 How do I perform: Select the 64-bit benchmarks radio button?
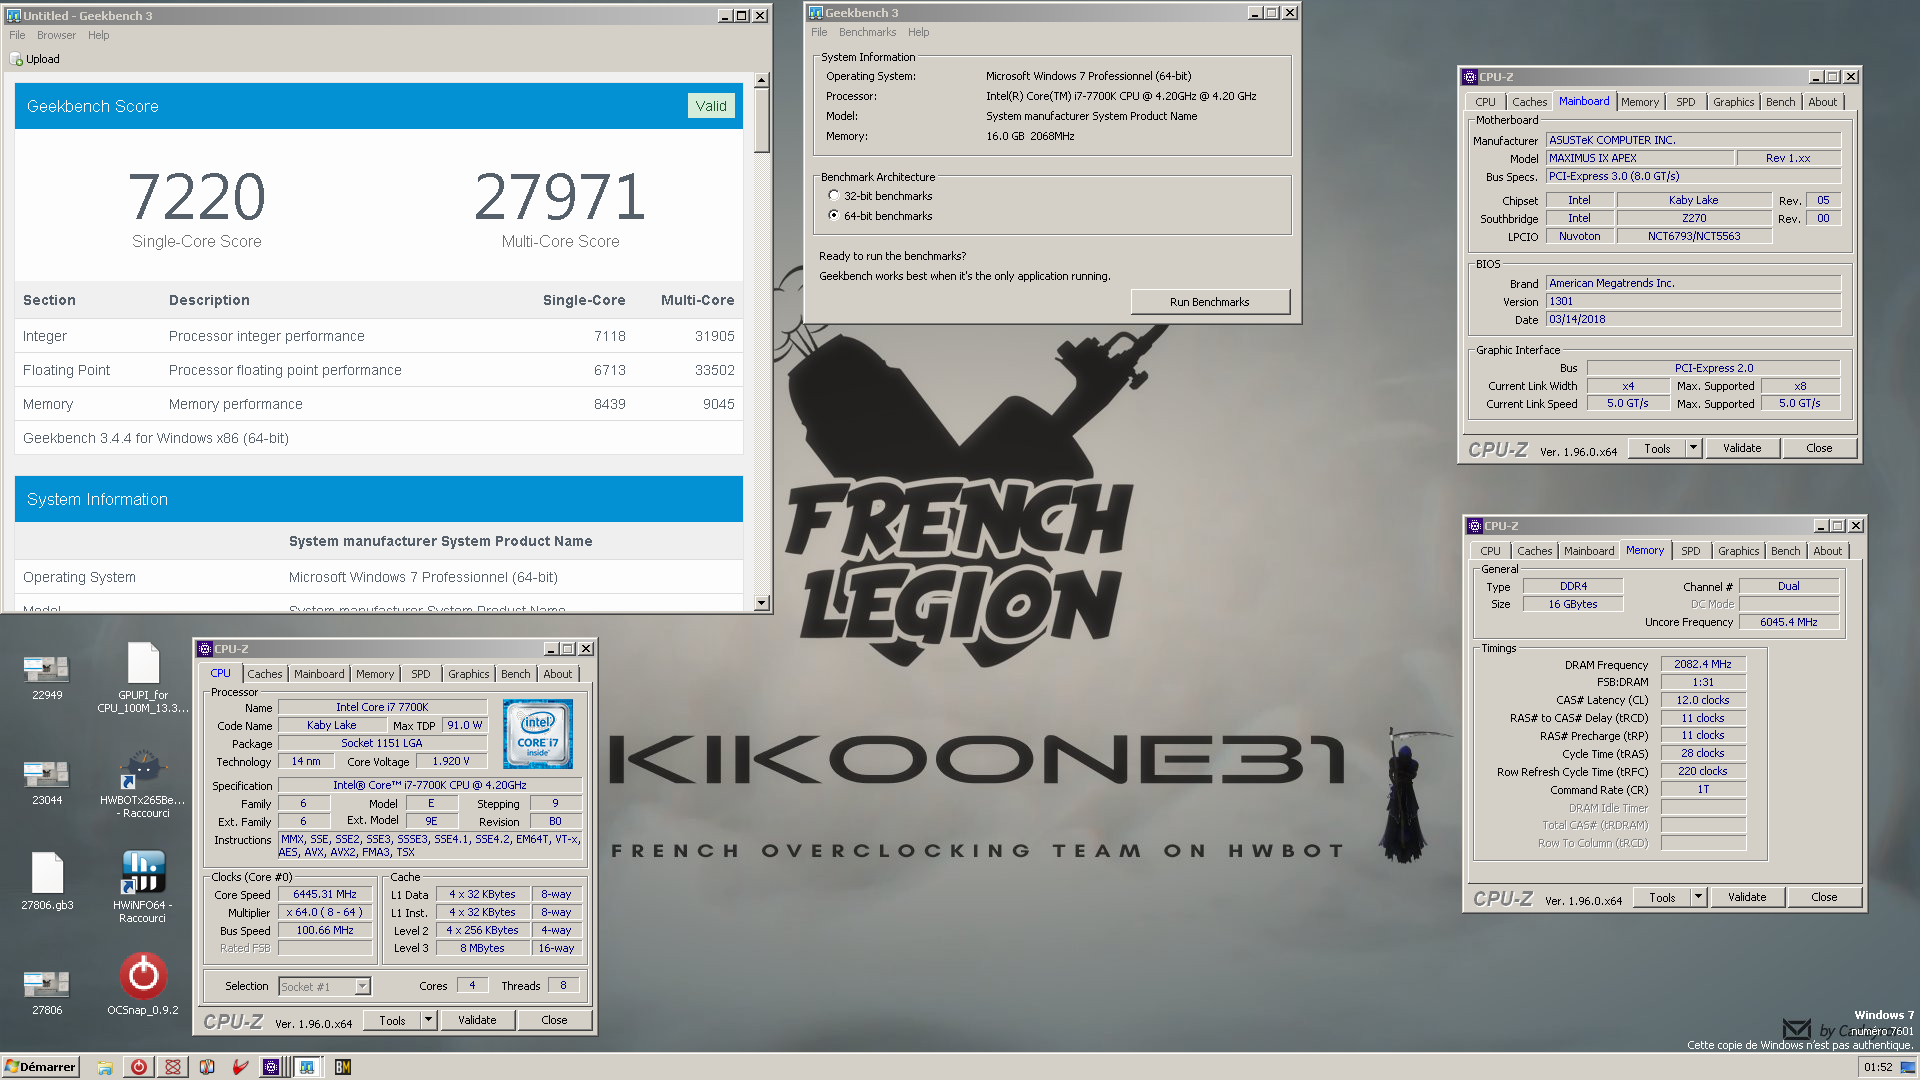pyautogui.click(x=834, y=215)
